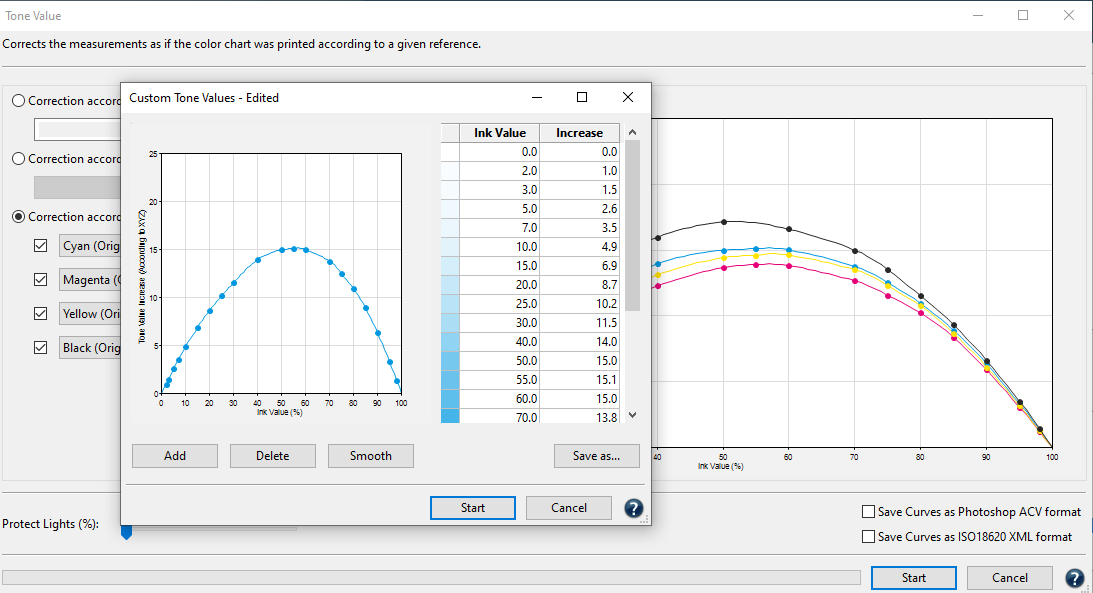Close the Tone Value window
1093x593 pixels.
tap(1069, 15)
